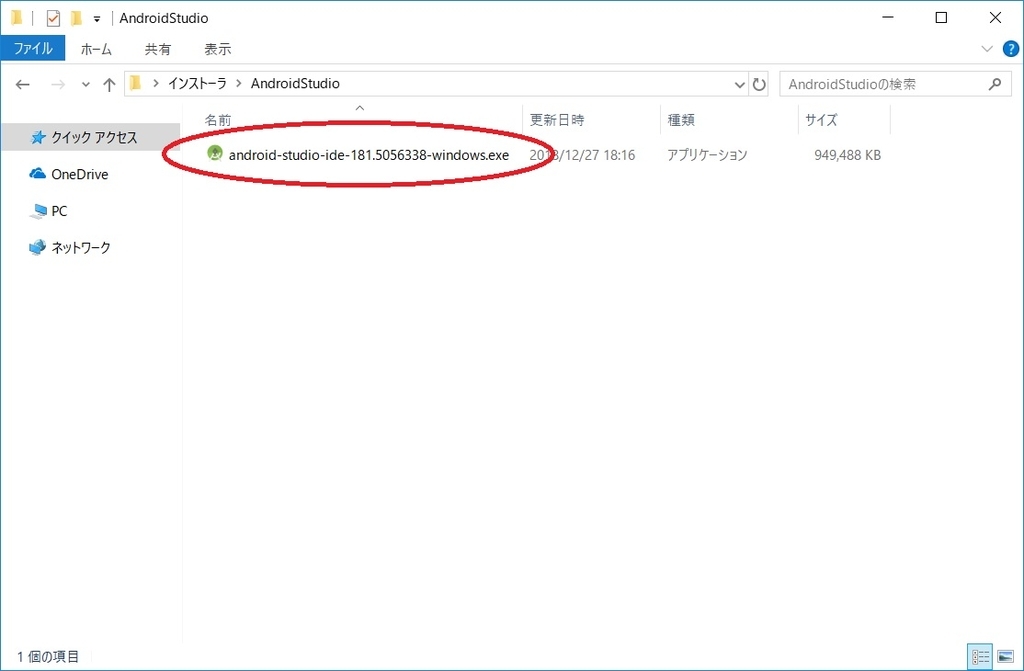Image resolution: width=1024 pixels, height=671 pixels.
Task: Select クイック アクセス in navigation pane
Action: click(x=90, y=137)
